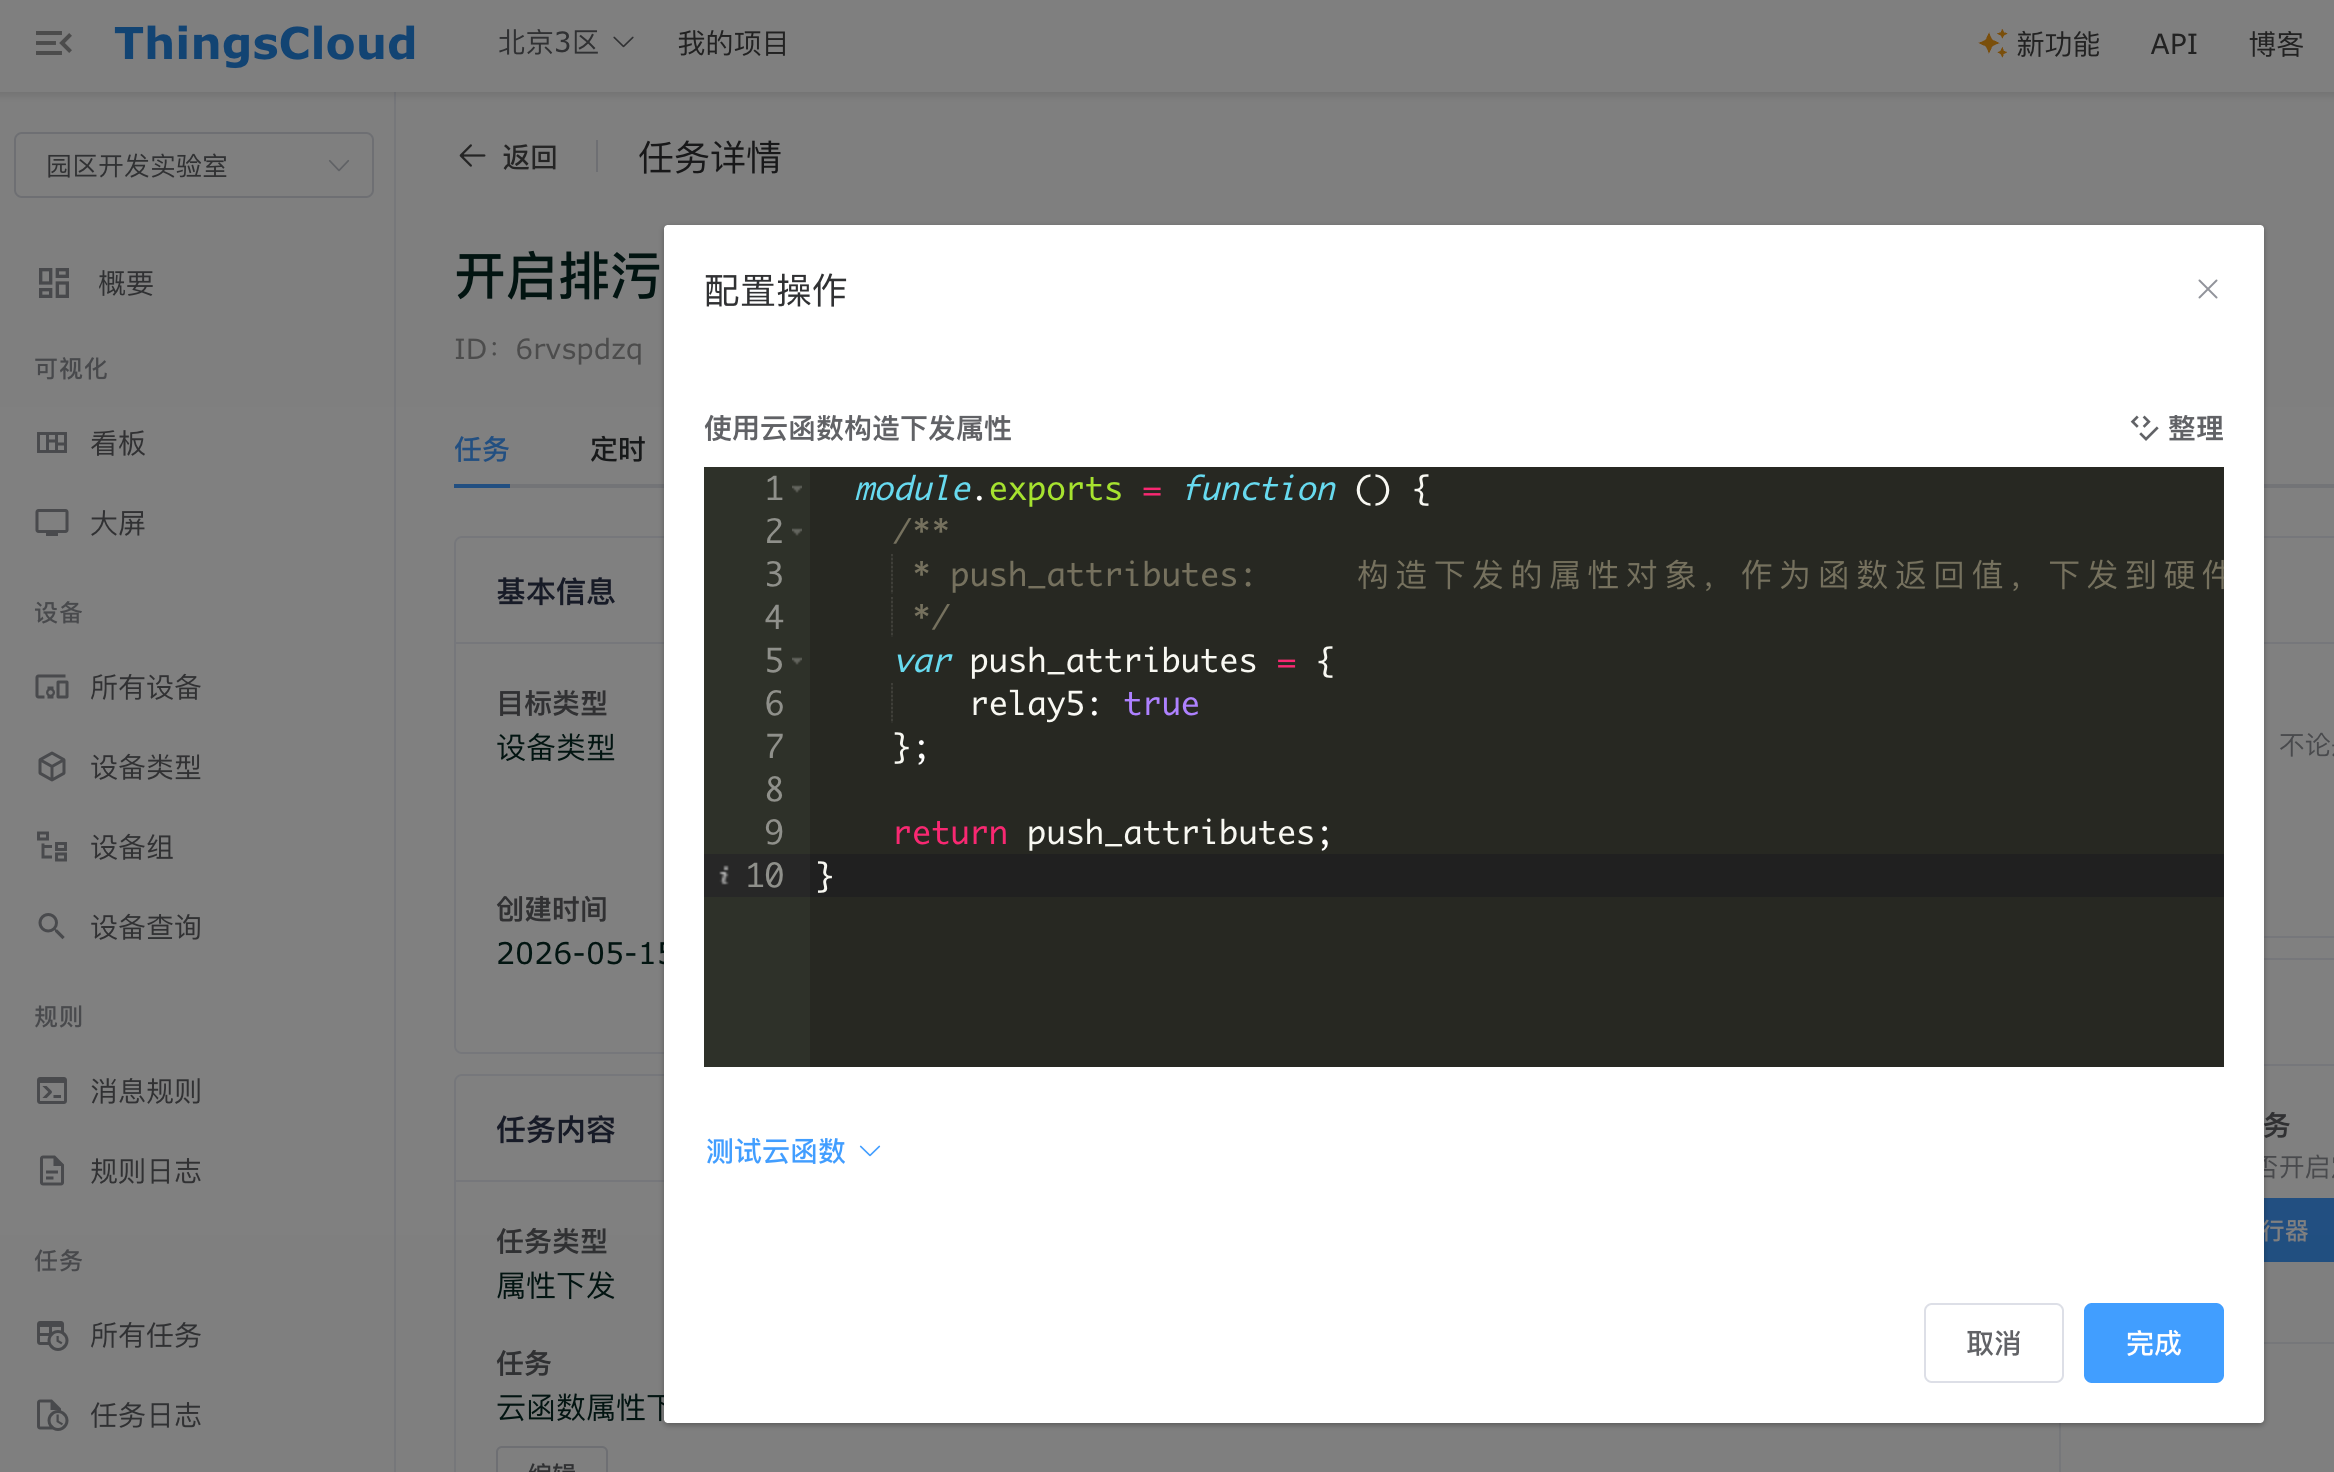Switch to the 任务 tab

click(482, 449)
